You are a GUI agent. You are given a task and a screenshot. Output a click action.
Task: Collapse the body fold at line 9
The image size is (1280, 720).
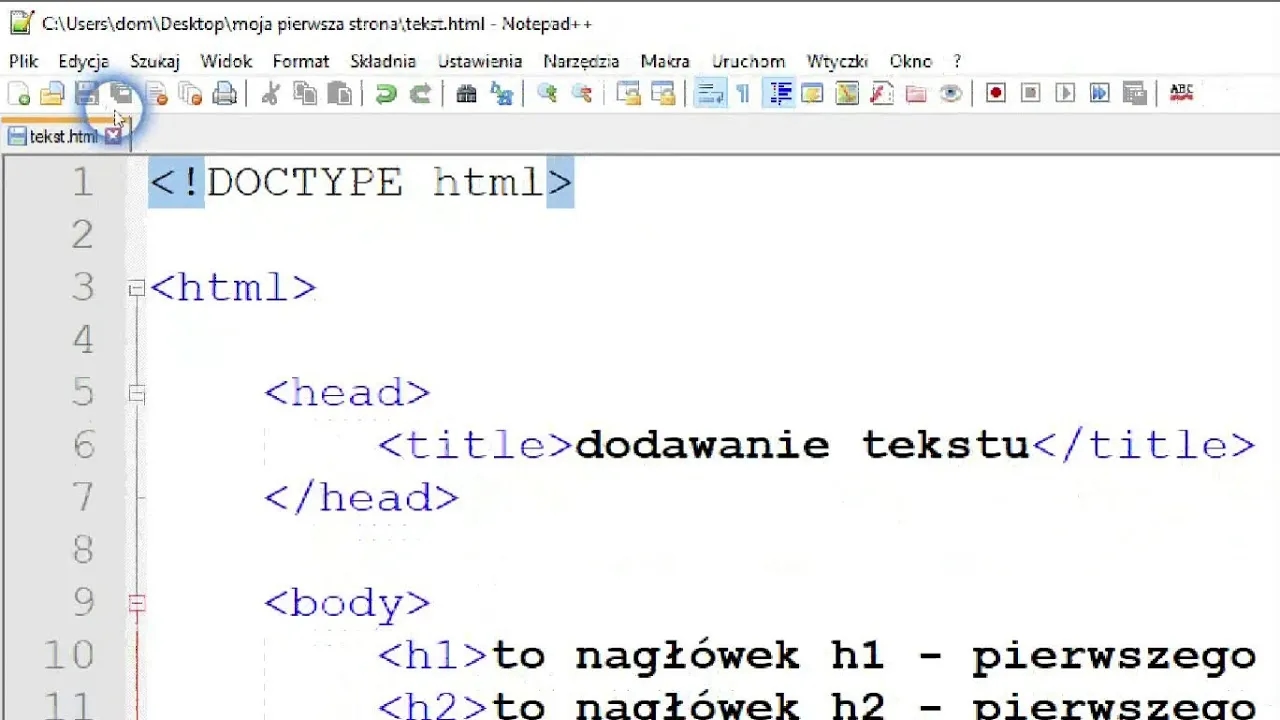136,602
